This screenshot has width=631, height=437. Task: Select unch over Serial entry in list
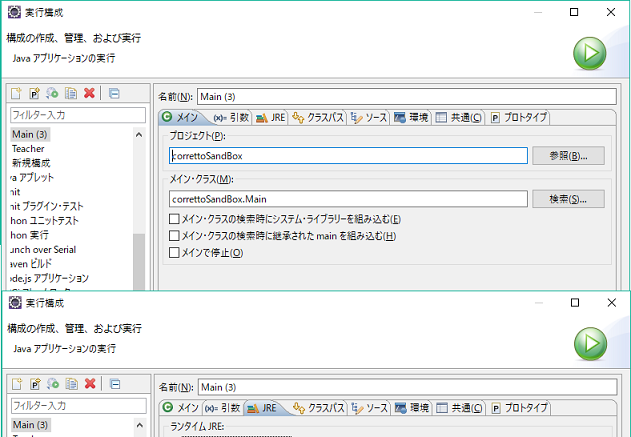pos(43,249)
